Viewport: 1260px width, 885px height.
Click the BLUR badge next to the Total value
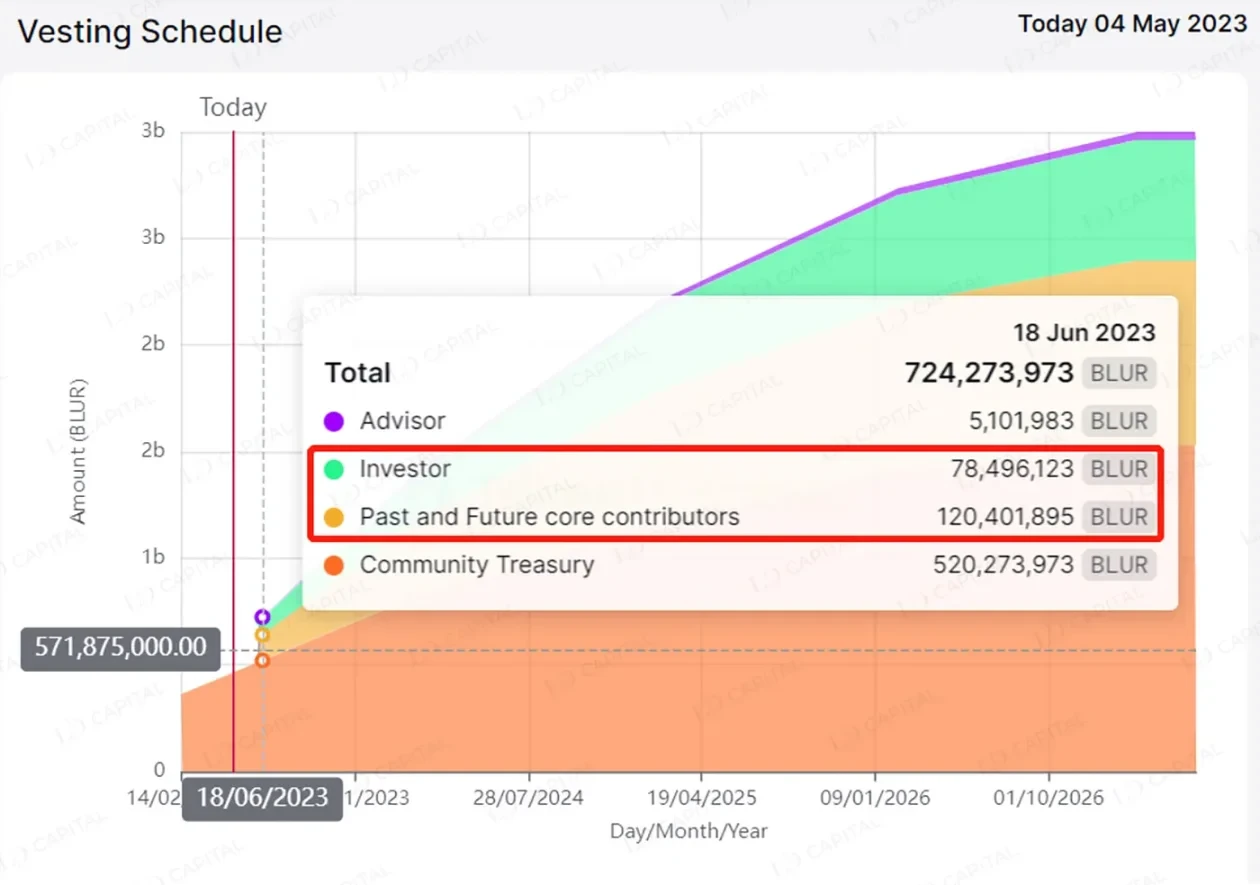click(1119, 372)
